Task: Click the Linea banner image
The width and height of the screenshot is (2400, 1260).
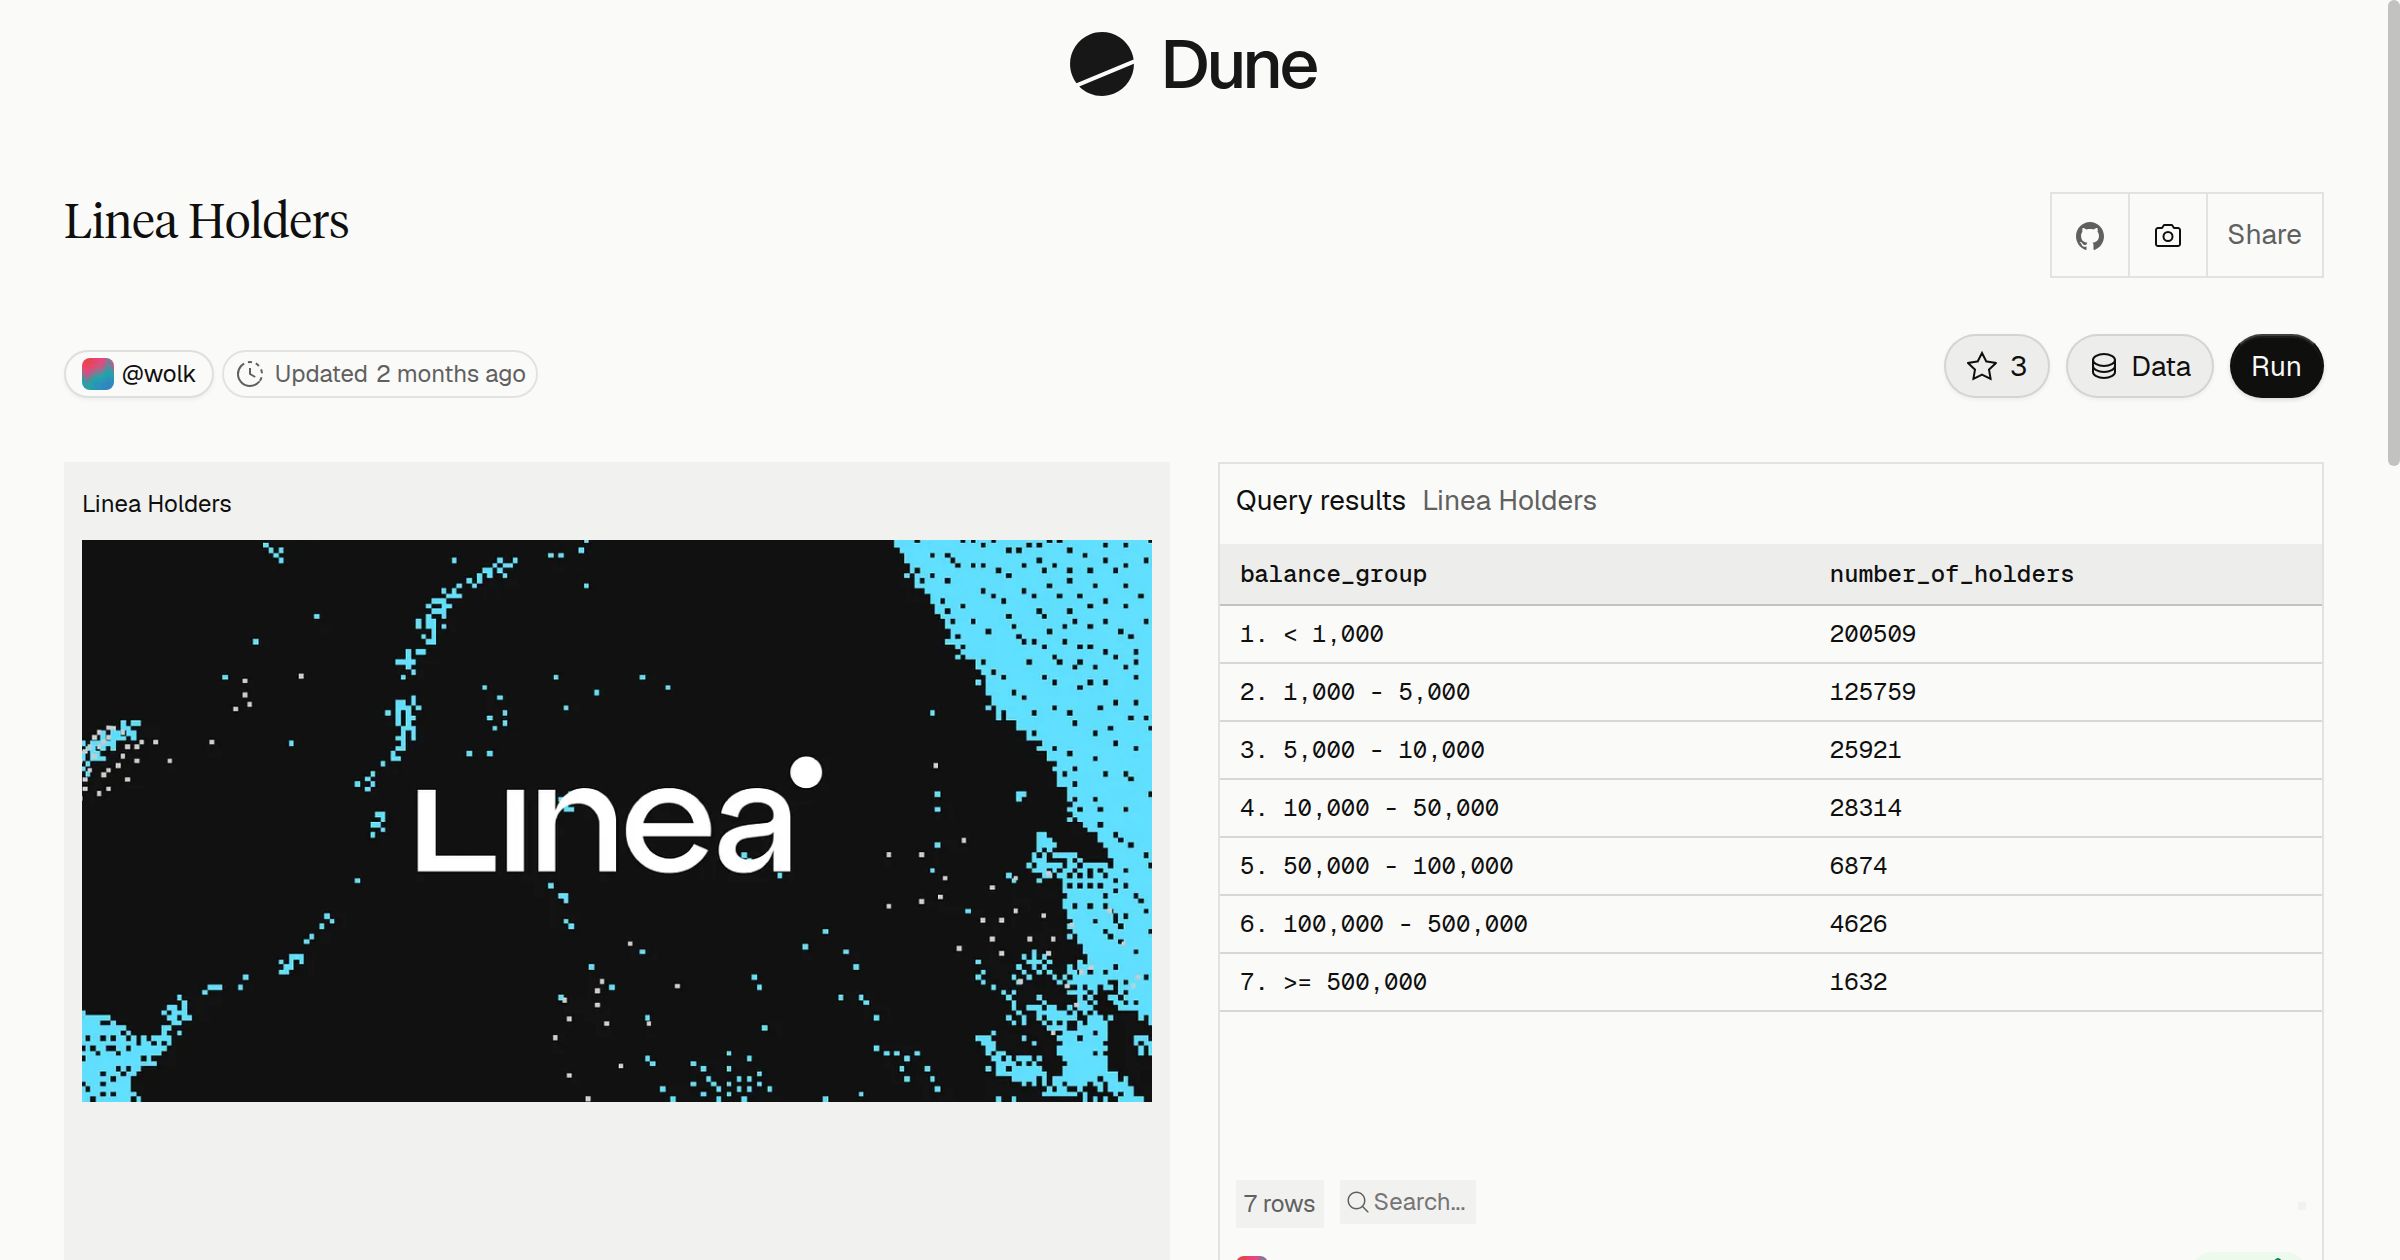Action: (617, 821)
